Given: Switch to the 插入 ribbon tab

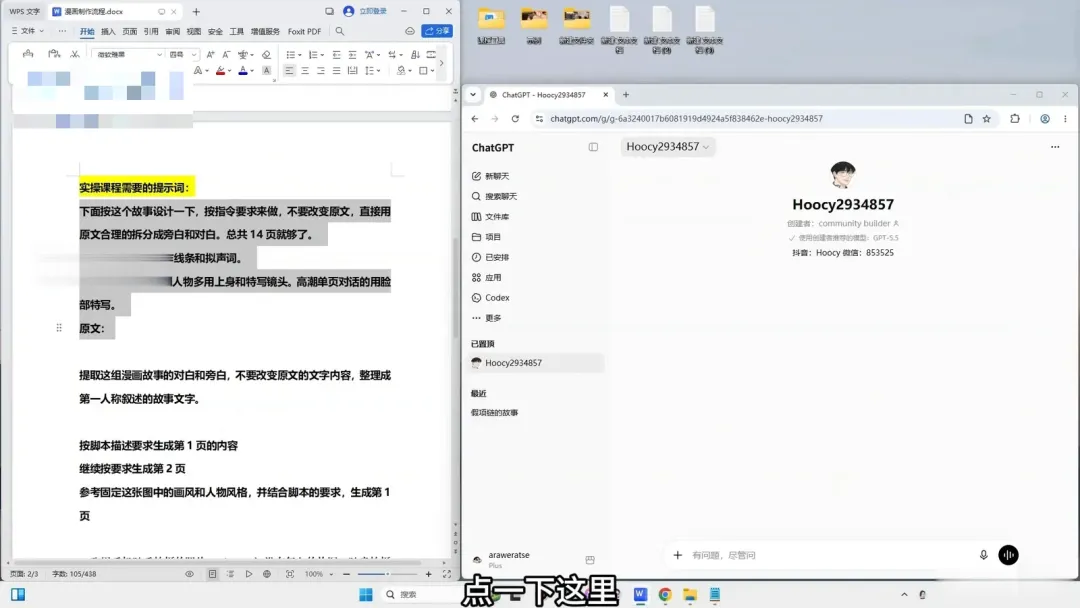Looking at the screenshot, I should [108, 32].
